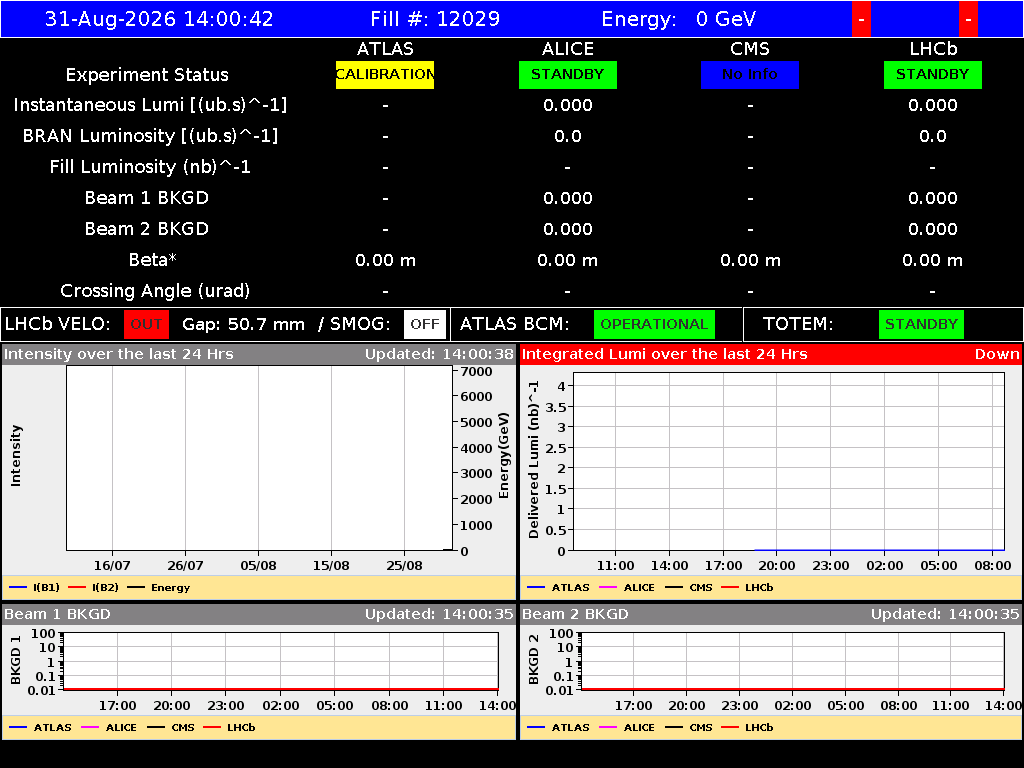Screen dimensions: 1024x768
Task: Click the 16/07 date tick in Intensity chart
Action: [112, 566]
